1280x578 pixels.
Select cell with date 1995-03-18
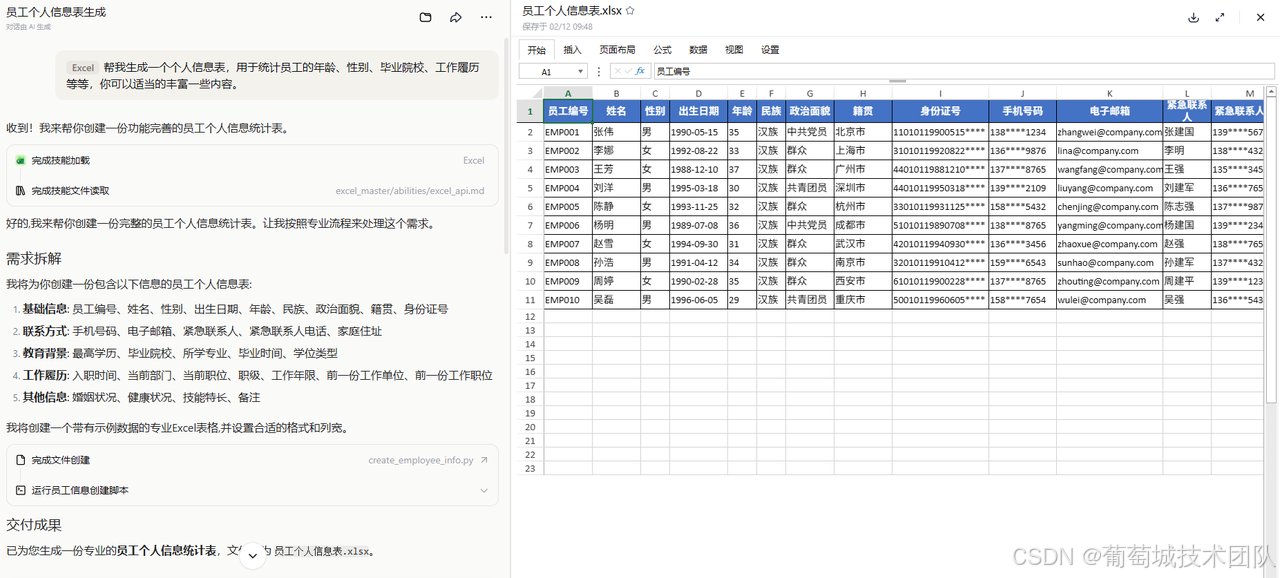point(698,187)
